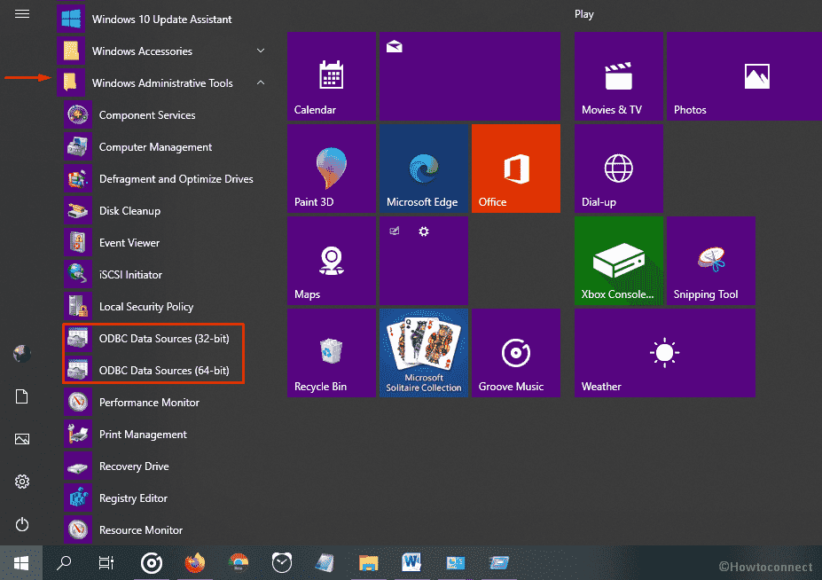Collapse Windows Administrative Tools folder
Screen dimensions: 822x580
(x=163, y=83)
